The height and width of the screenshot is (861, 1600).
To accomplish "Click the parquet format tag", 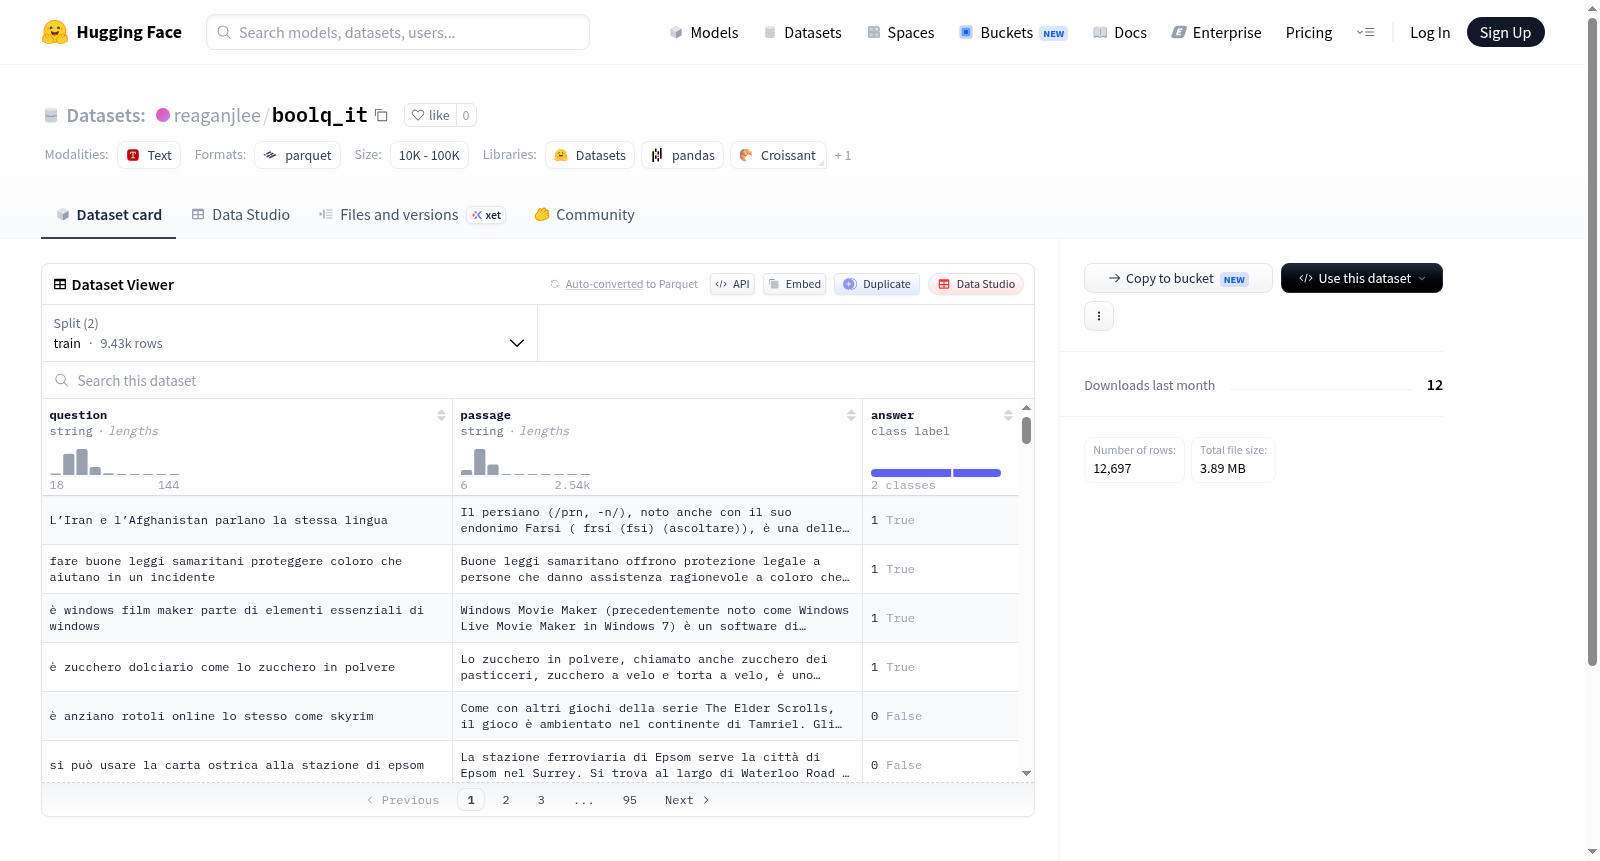I will [x=298, y=155].
